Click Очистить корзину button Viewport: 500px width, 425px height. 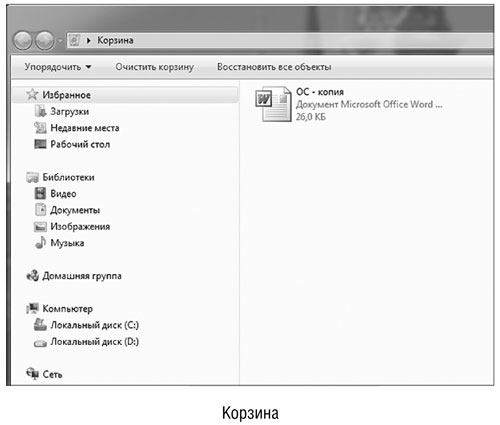click(x=154, y=67)
